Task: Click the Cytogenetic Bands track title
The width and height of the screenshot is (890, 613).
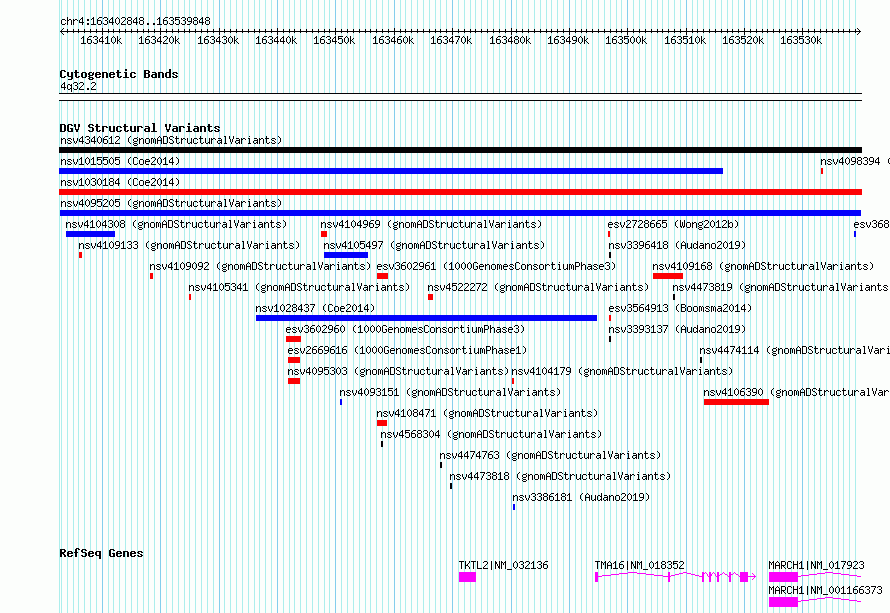Action: [119, 74]
